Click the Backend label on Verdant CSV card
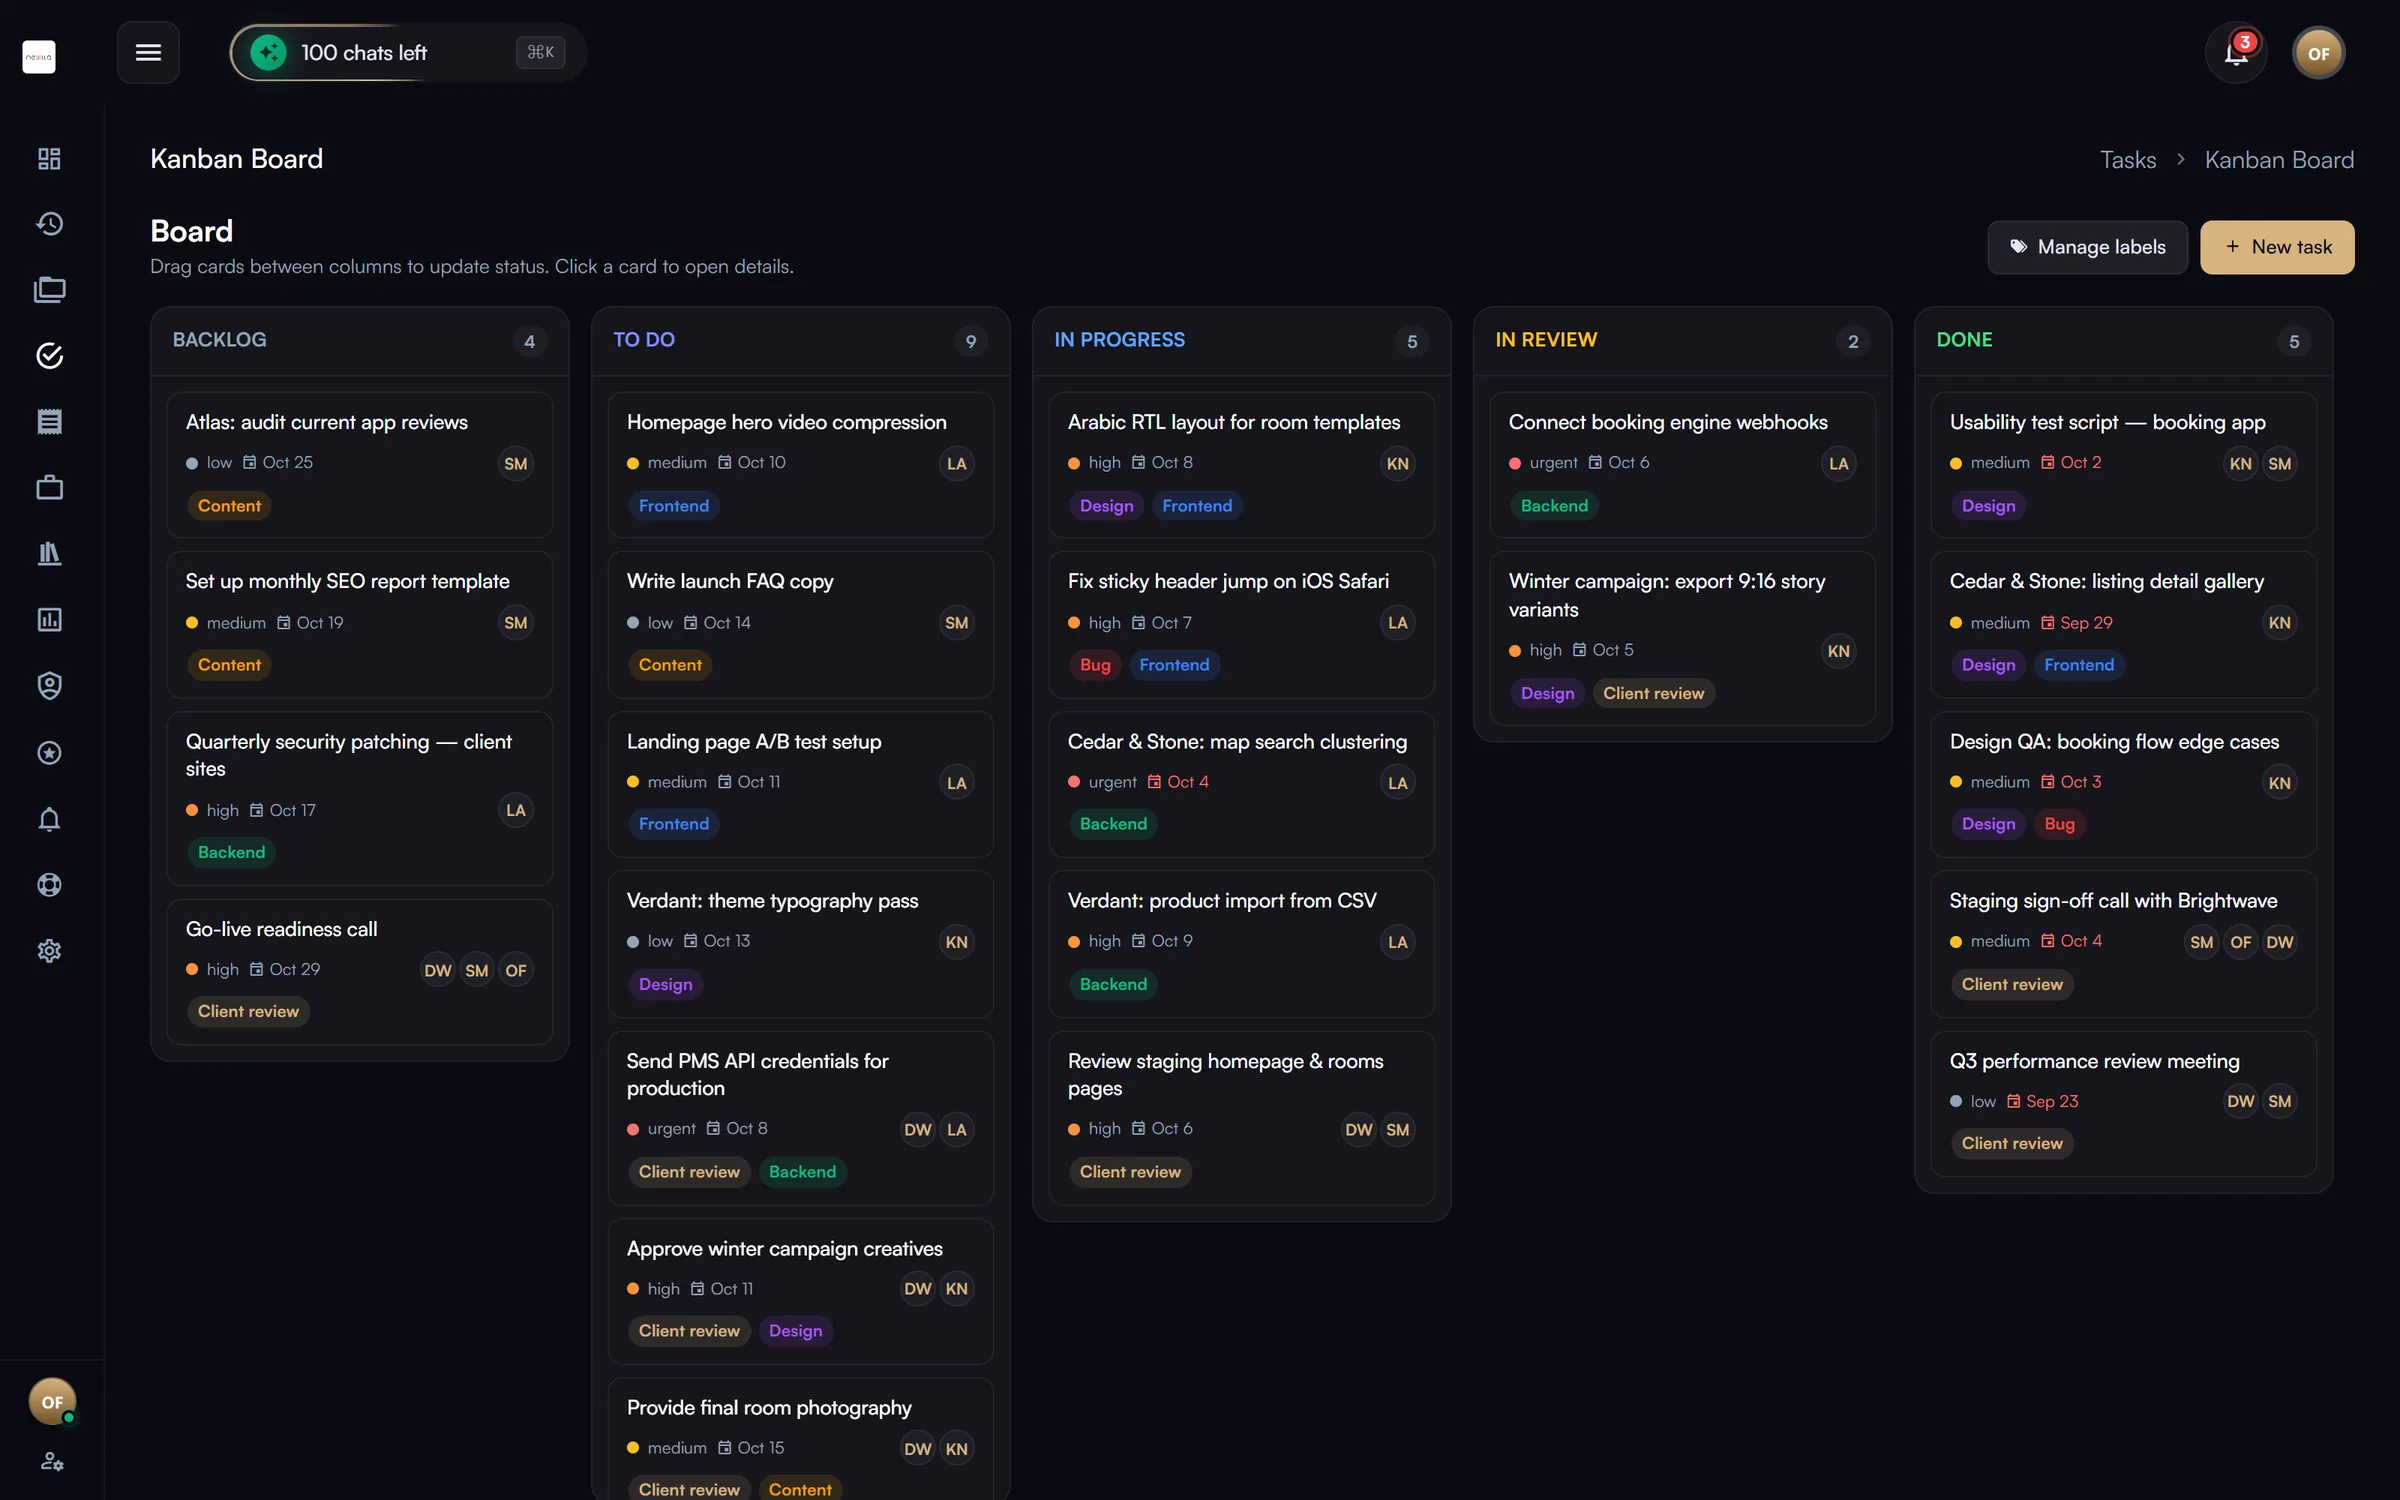 pyautogui.click(x=1113, y=984)
